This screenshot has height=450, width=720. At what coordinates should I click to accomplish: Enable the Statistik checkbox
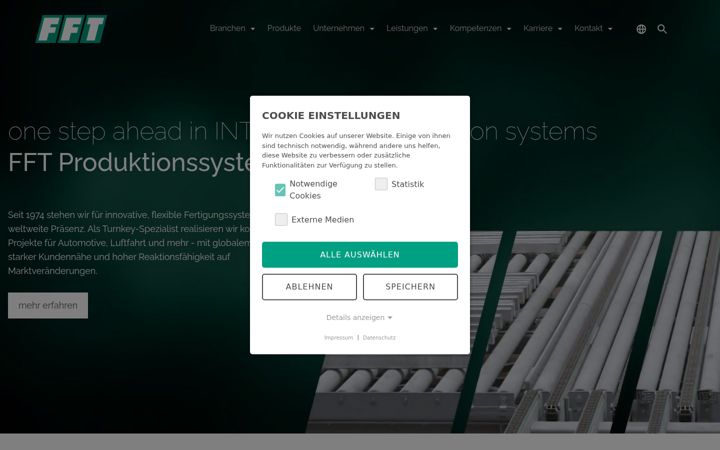pos(381,184)
